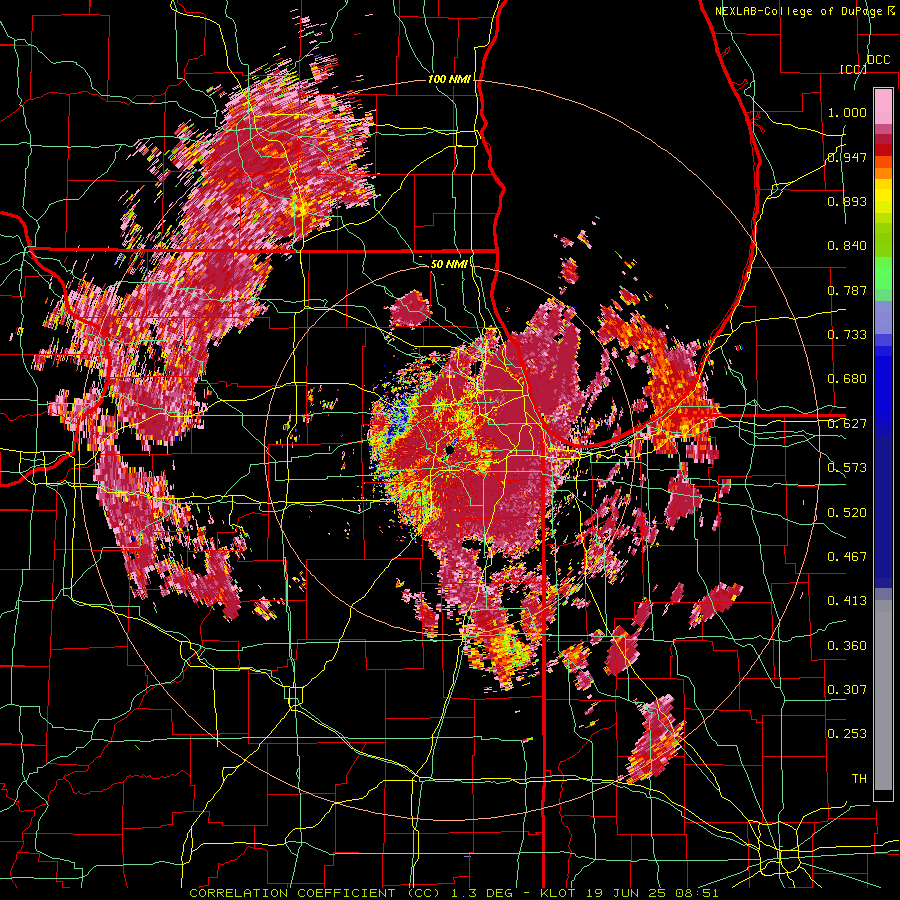The height and width of the screenshot is (900, 900).
Task: Click the 0.840 legend value
Action: 847,246
